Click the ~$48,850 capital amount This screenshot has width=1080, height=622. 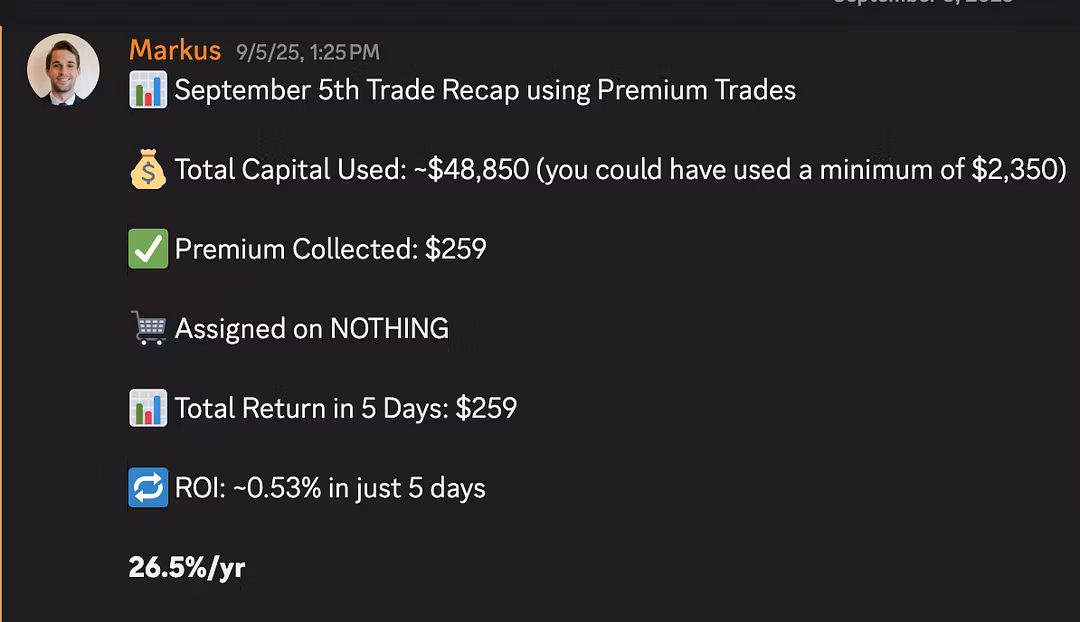(x=469, y=170)
